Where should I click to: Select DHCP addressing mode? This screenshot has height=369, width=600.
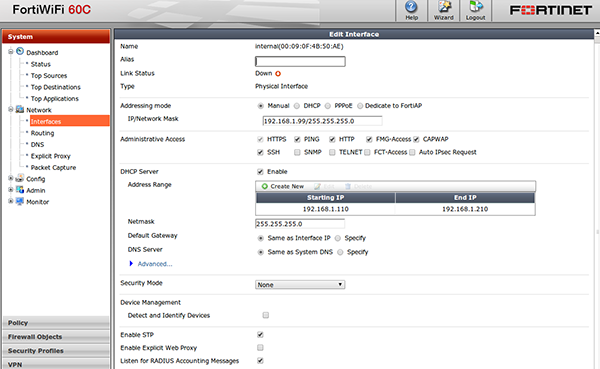pyautogui.click(x=297, y=106)
